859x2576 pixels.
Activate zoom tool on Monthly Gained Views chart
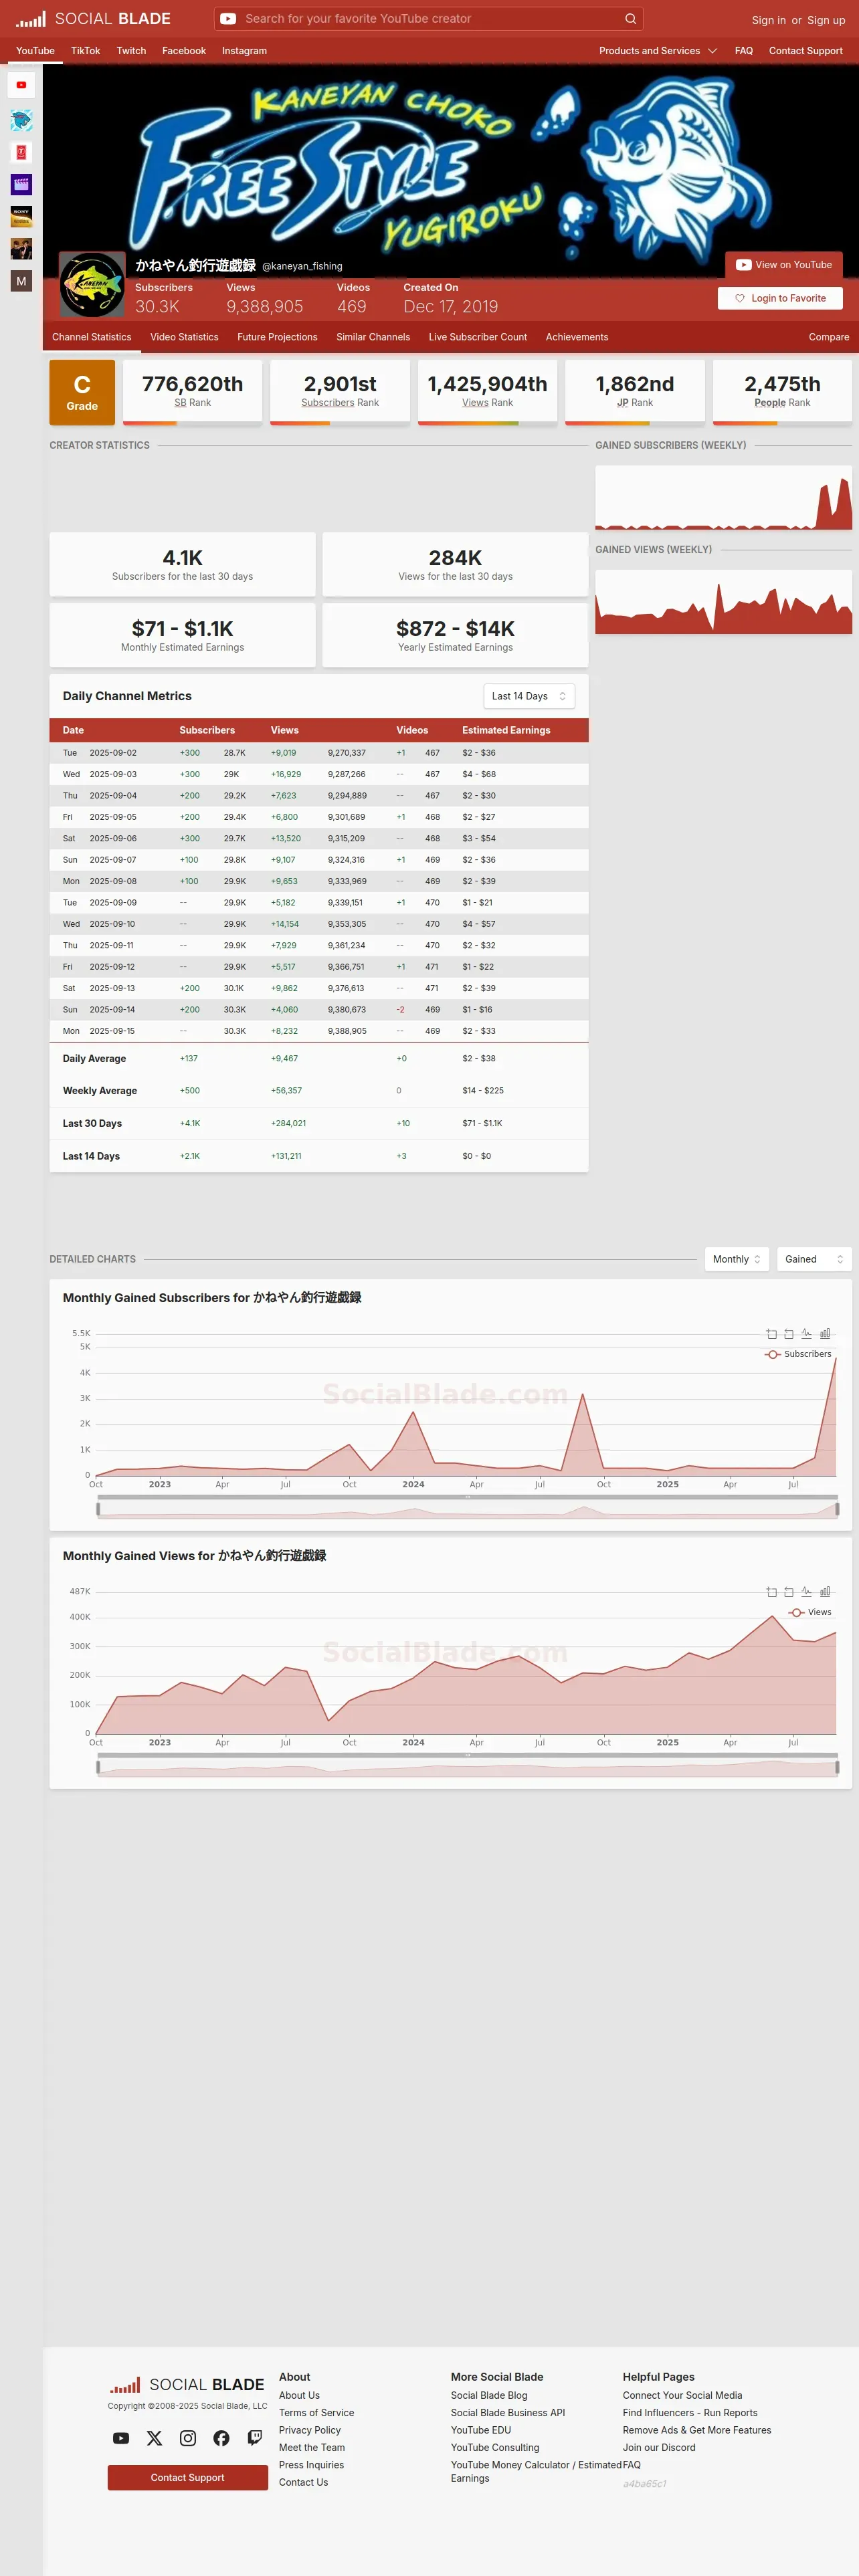tap(771, 1591)
